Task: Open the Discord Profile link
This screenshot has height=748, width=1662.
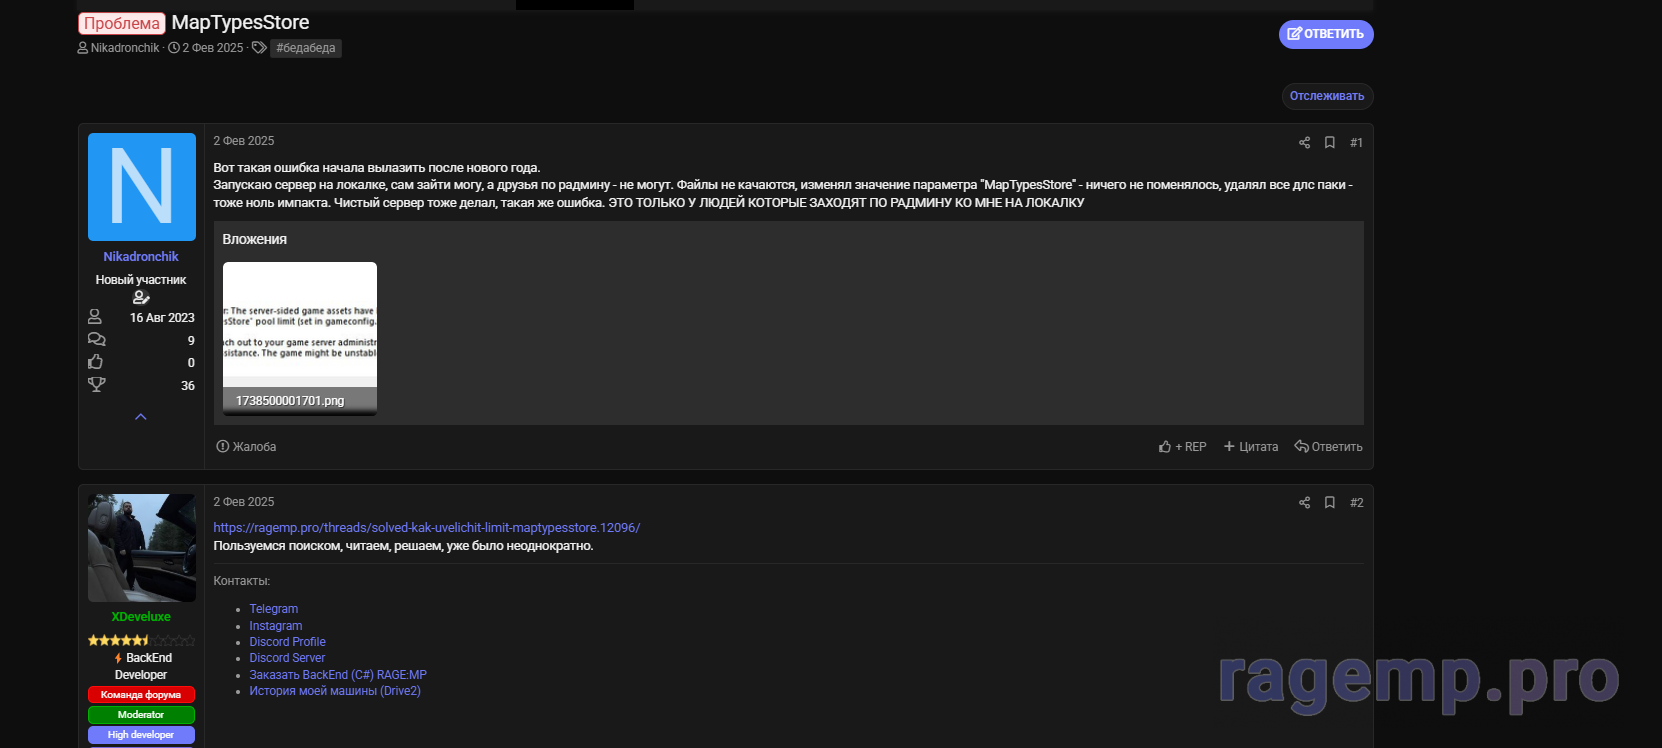Action: (288, 642)
